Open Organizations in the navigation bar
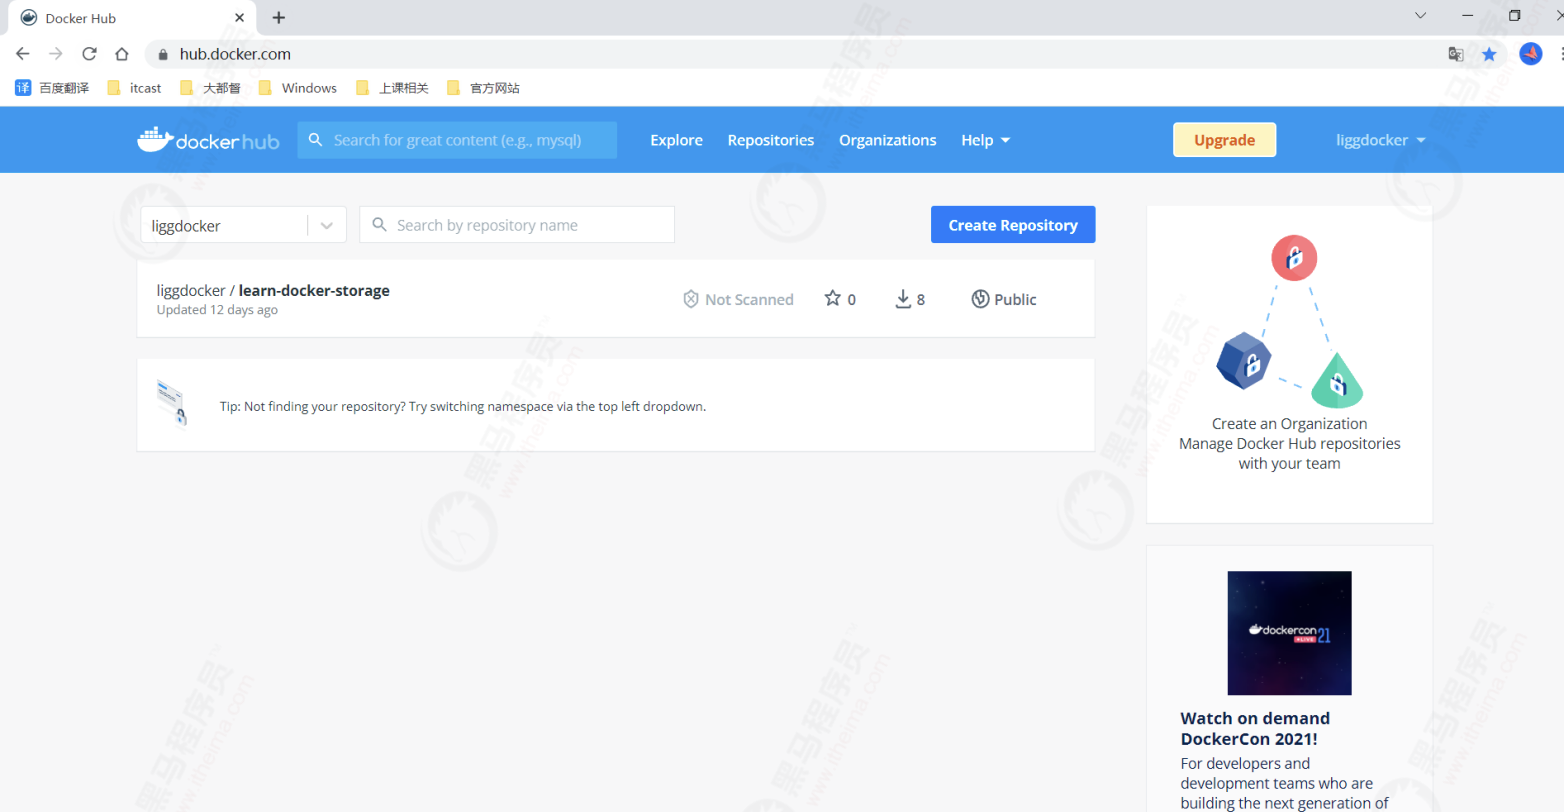The width and height of the screenshot is (1564, 812). (x=887, y=140)
